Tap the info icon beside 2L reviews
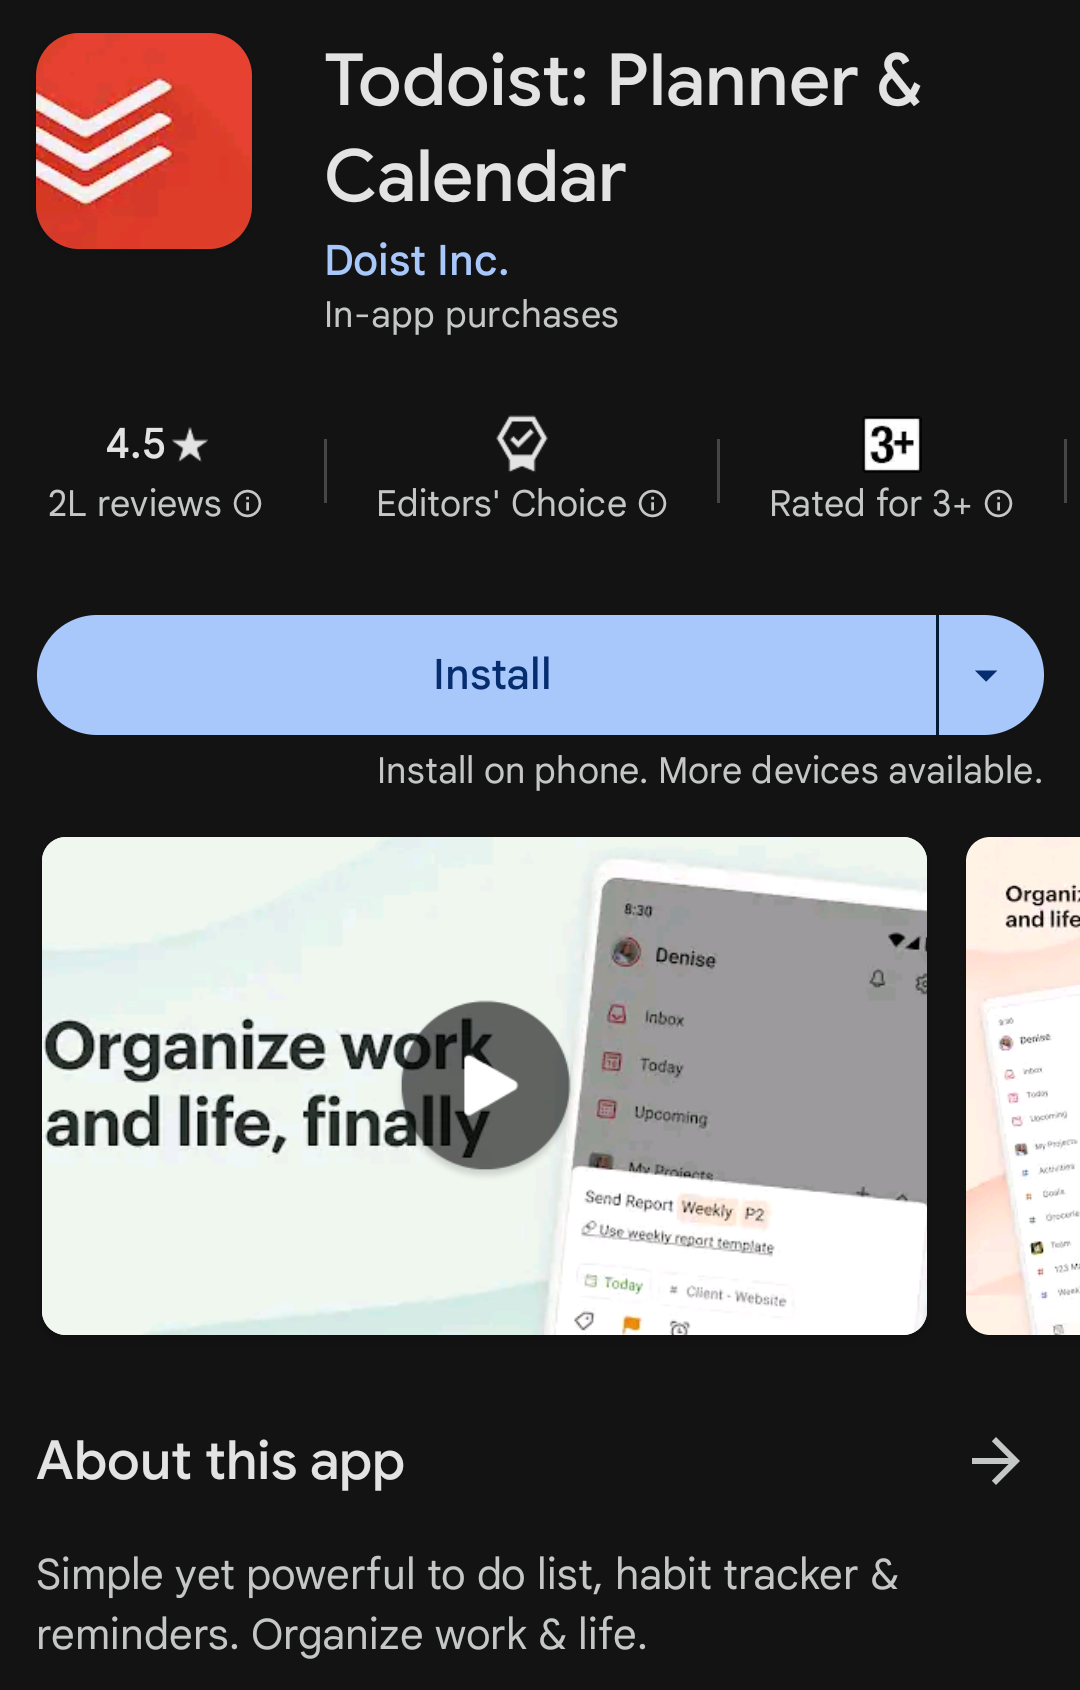This screenshot has width=1080, height=1690. coord(248,504)
